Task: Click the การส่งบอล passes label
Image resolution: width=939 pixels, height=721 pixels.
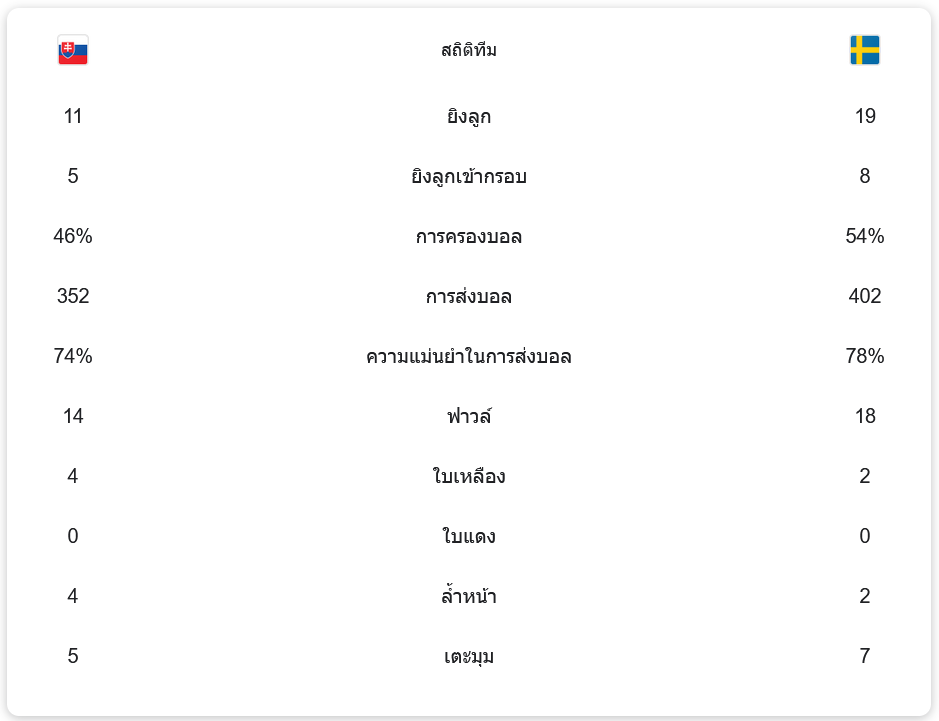Action: 468,297
